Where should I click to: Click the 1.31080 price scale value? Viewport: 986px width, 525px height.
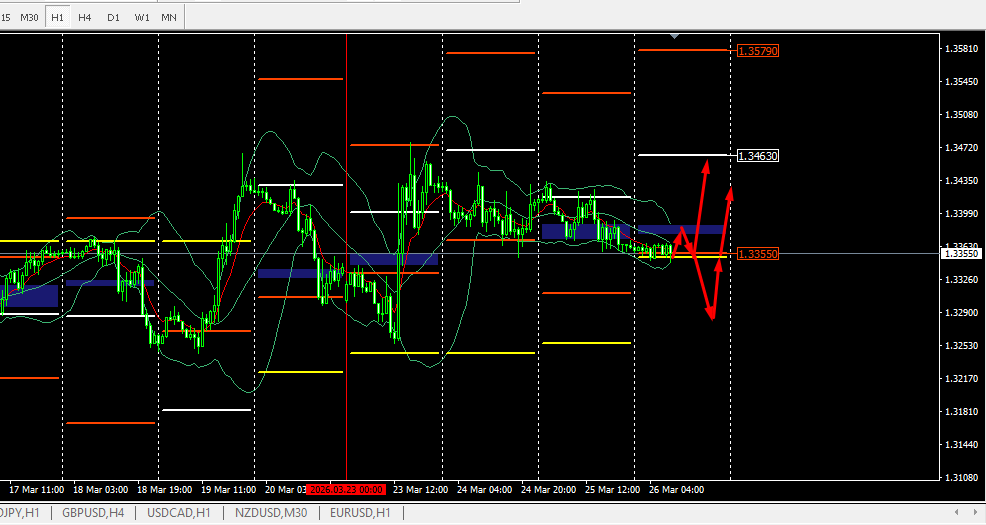pyautogui.click(x=962, y=478)
